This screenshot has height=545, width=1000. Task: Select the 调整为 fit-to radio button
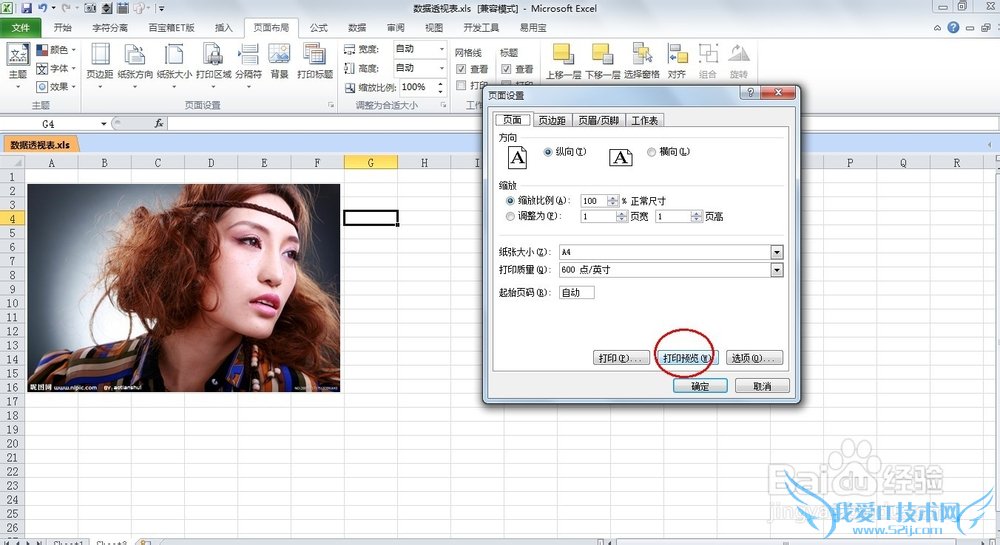tap(511, 216)
